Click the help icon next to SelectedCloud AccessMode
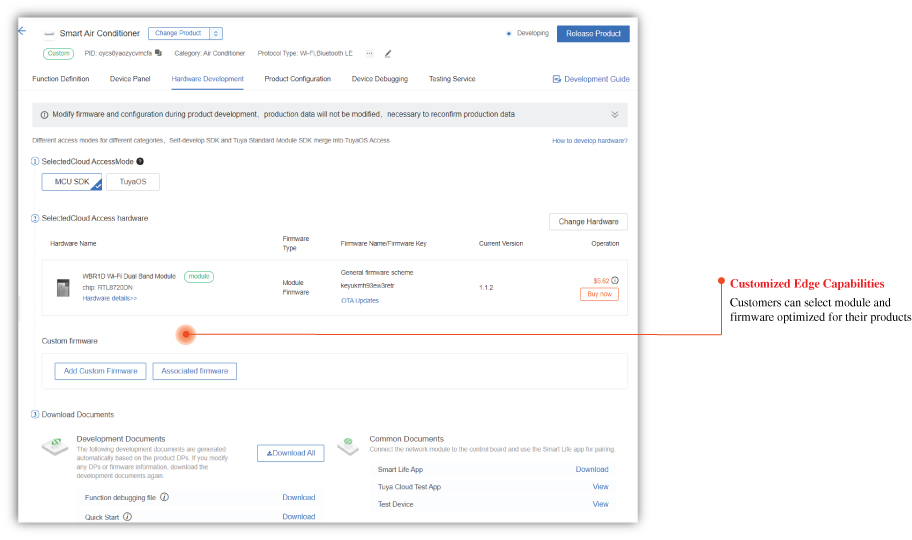 tap(140, 161)
